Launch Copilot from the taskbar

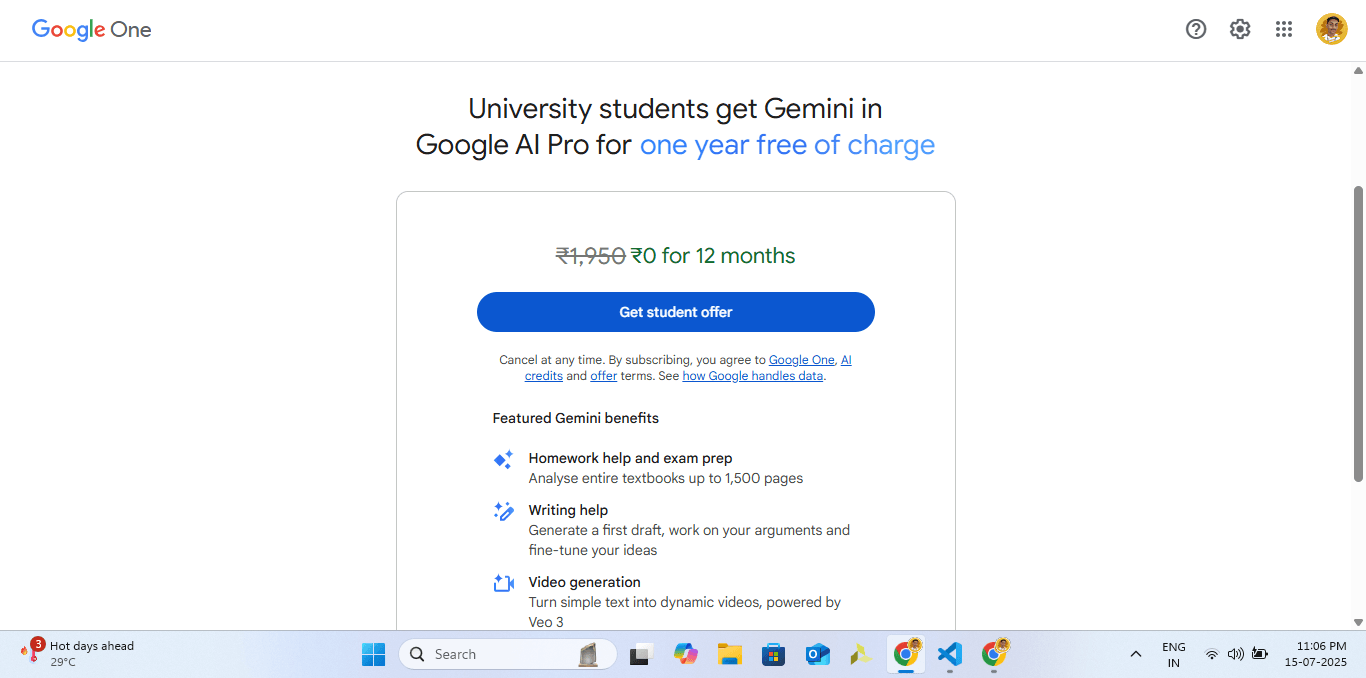685,654
